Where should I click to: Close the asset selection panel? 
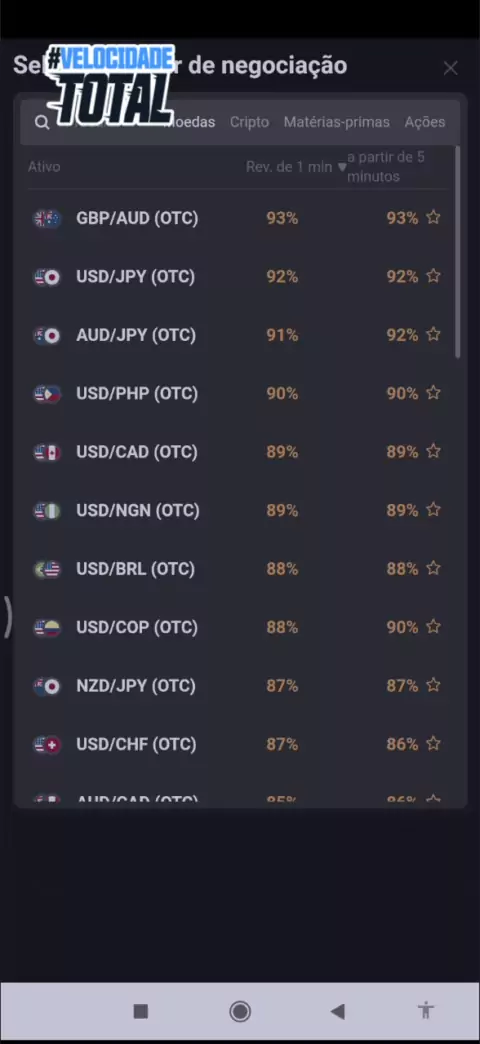pos(451,68)
